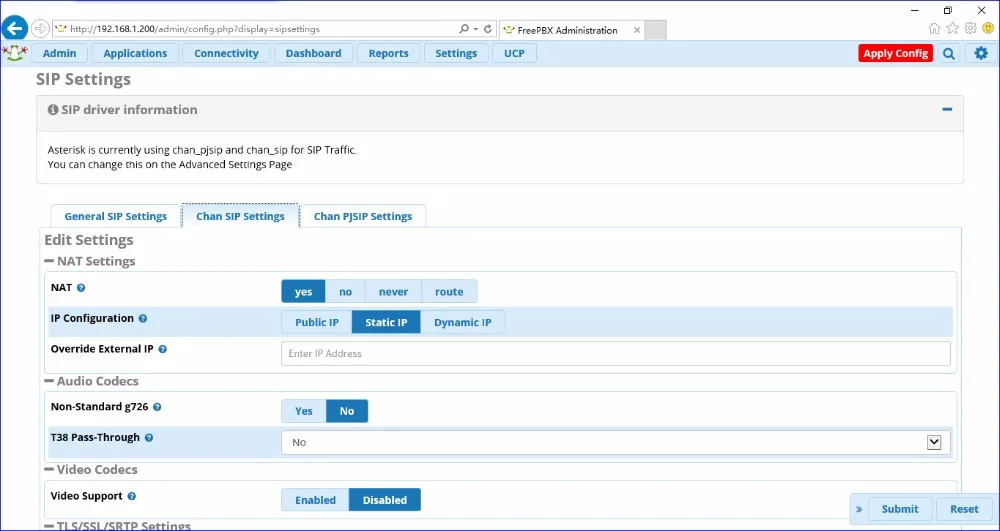Click the browser page refresh icon

coord(488,29)
